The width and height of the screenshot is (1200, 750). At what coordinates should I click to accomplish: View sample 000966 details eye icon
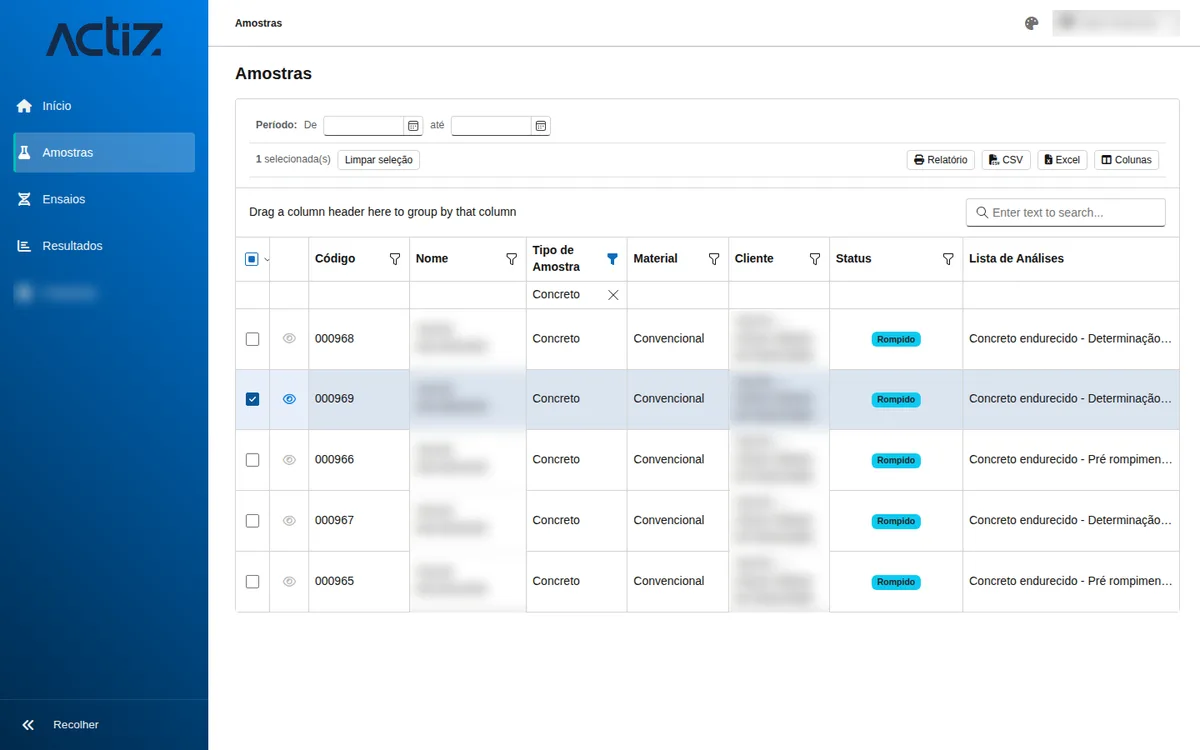point(289,460)
